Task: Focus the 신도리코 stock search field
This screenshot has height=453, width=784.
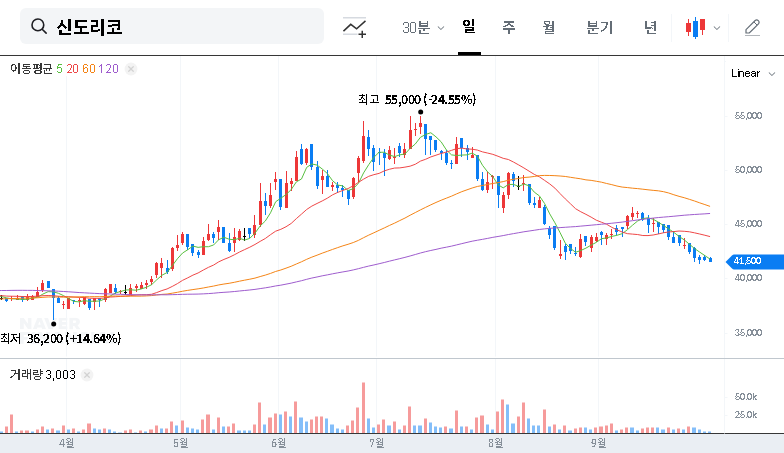Action: tap(172, 26)
